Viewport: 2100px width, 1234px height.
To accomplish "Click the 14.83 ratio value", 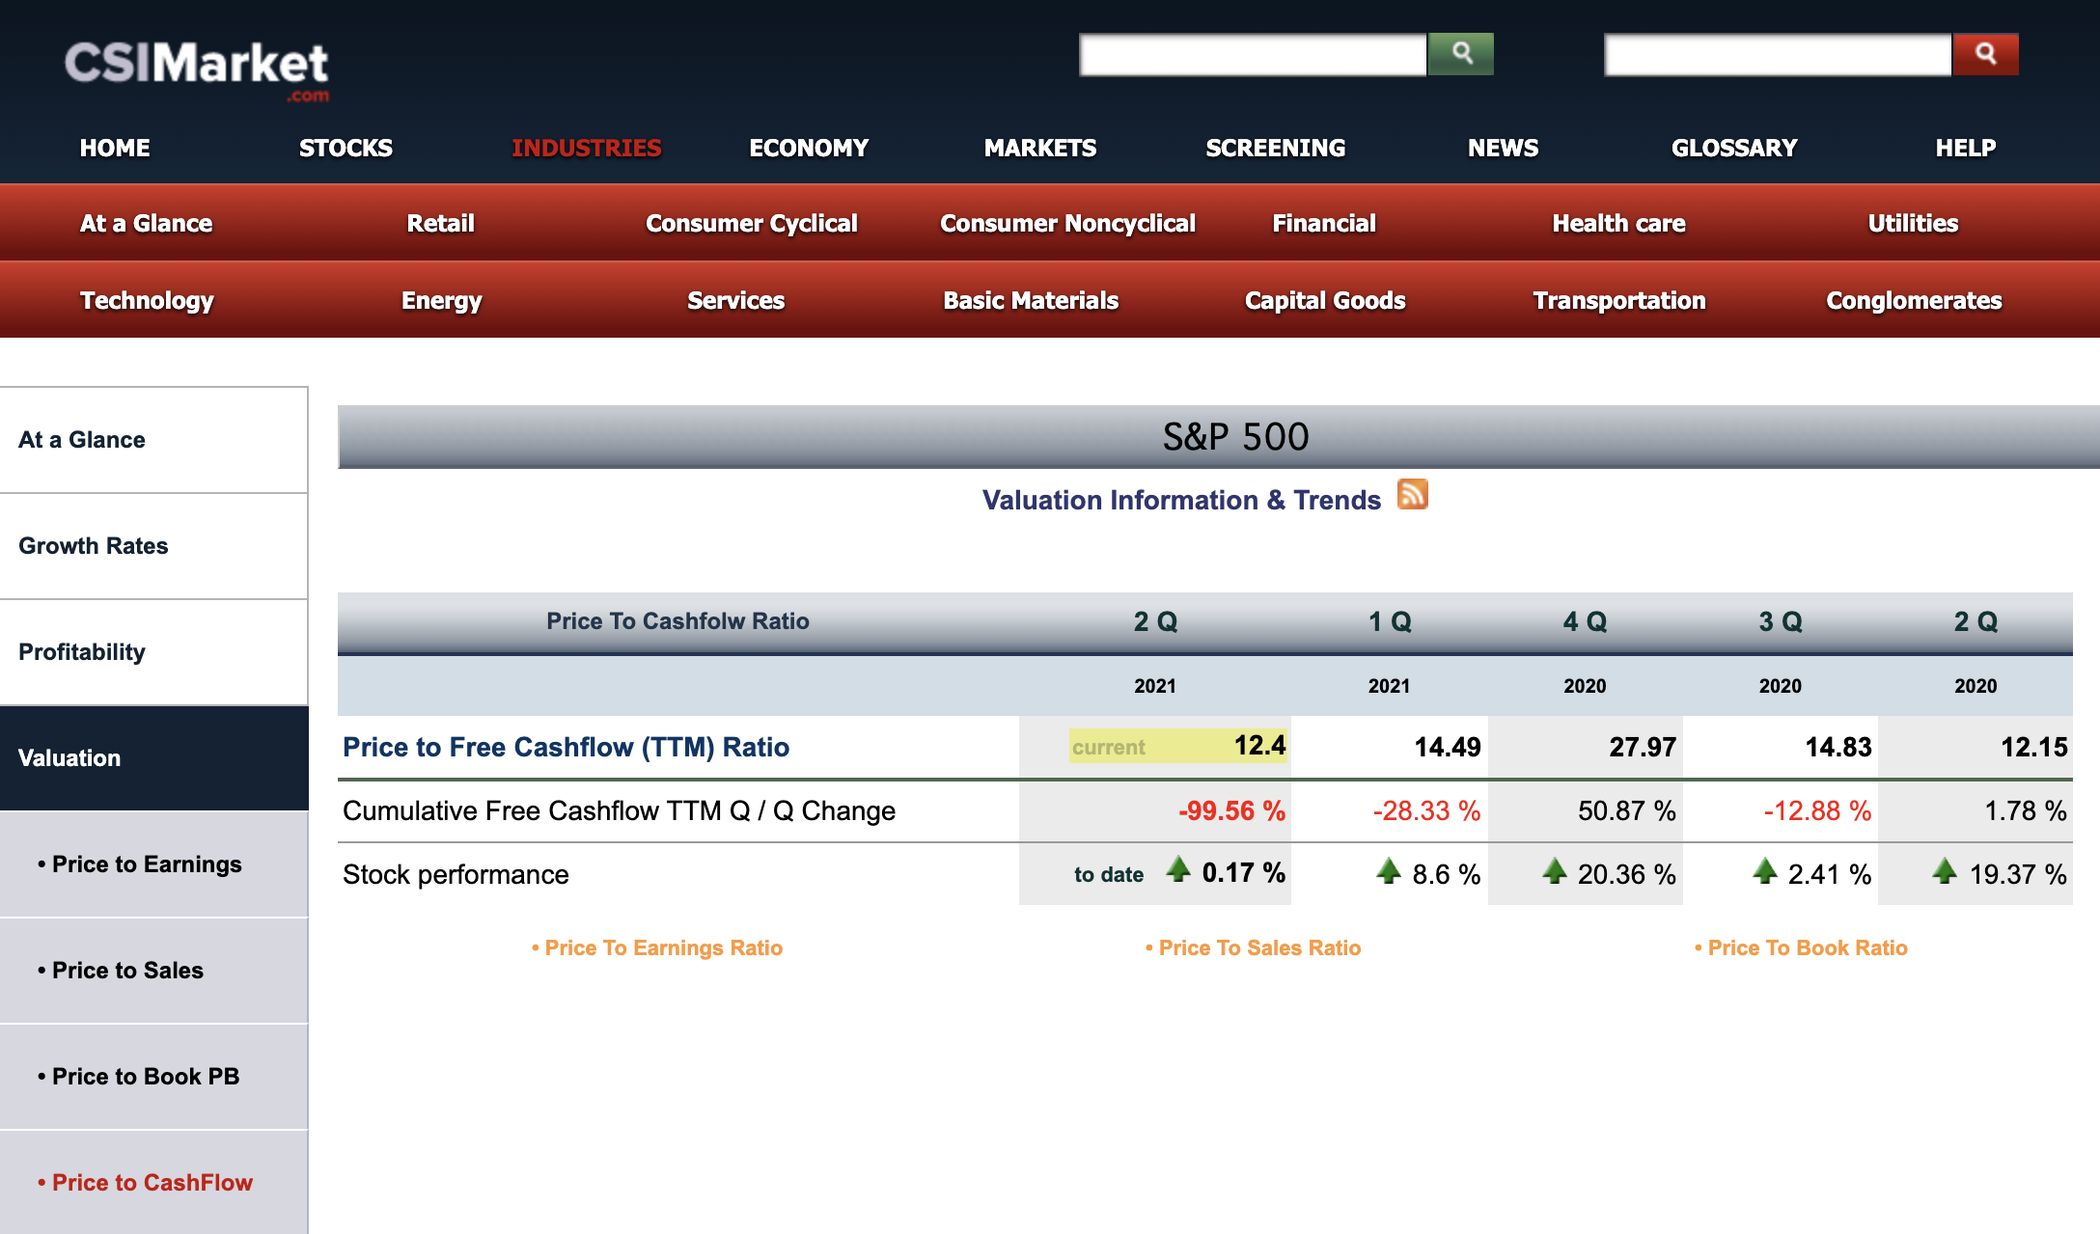I will pos(1838,747).
